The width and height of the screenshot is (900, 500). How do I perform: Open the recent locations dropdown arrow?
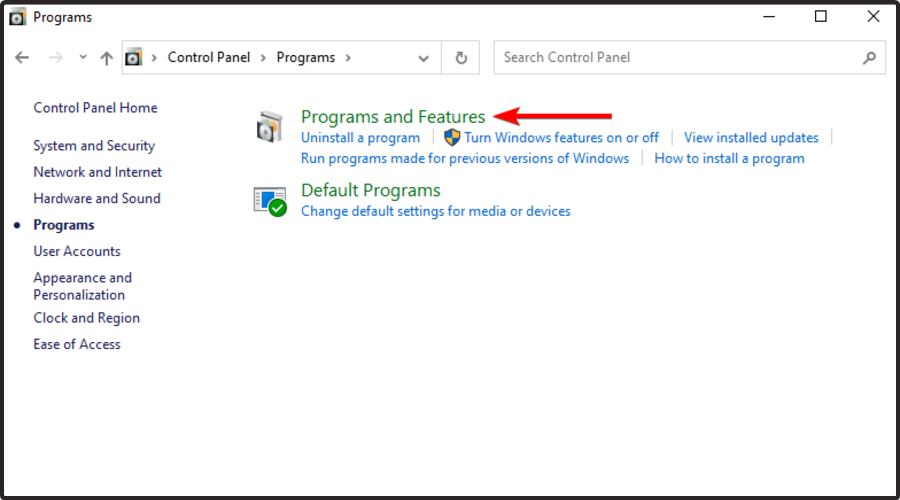(83, 57)
